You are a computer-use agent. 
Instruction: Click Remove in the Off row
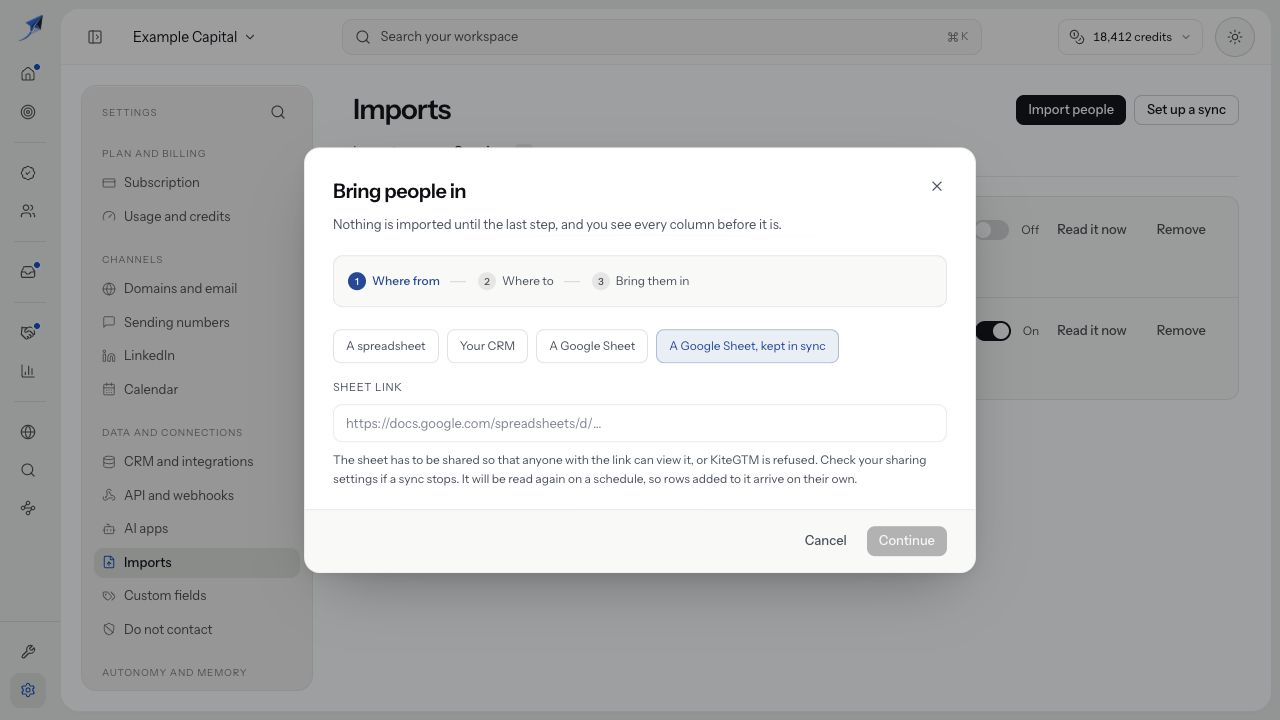pyautogui.click(x=1181, y=230)
